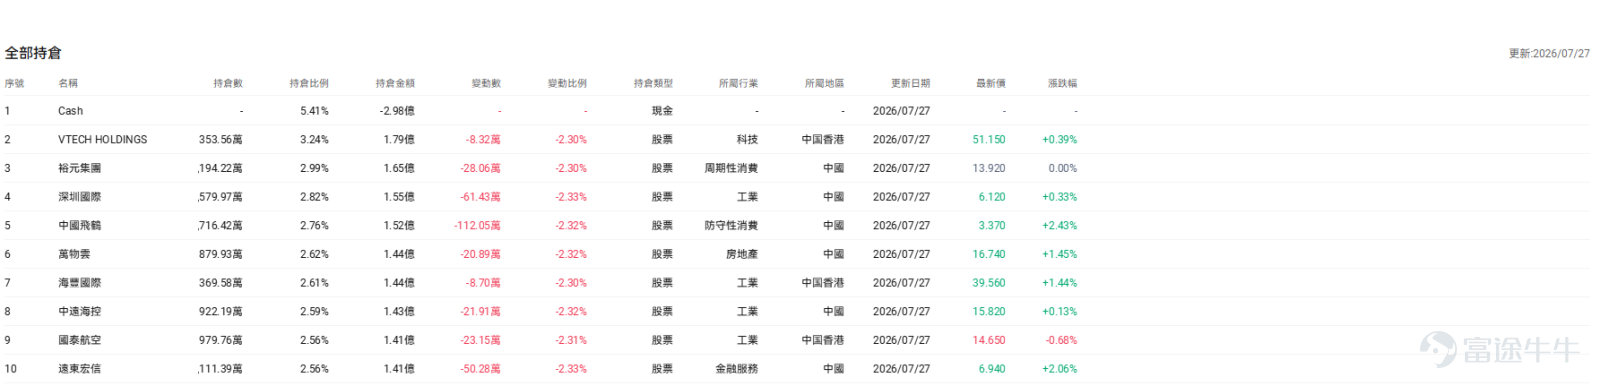Click the +2.43% price change
Image resolution: width=1600 pixels, height=386 pixels.
coord(1059,226)
